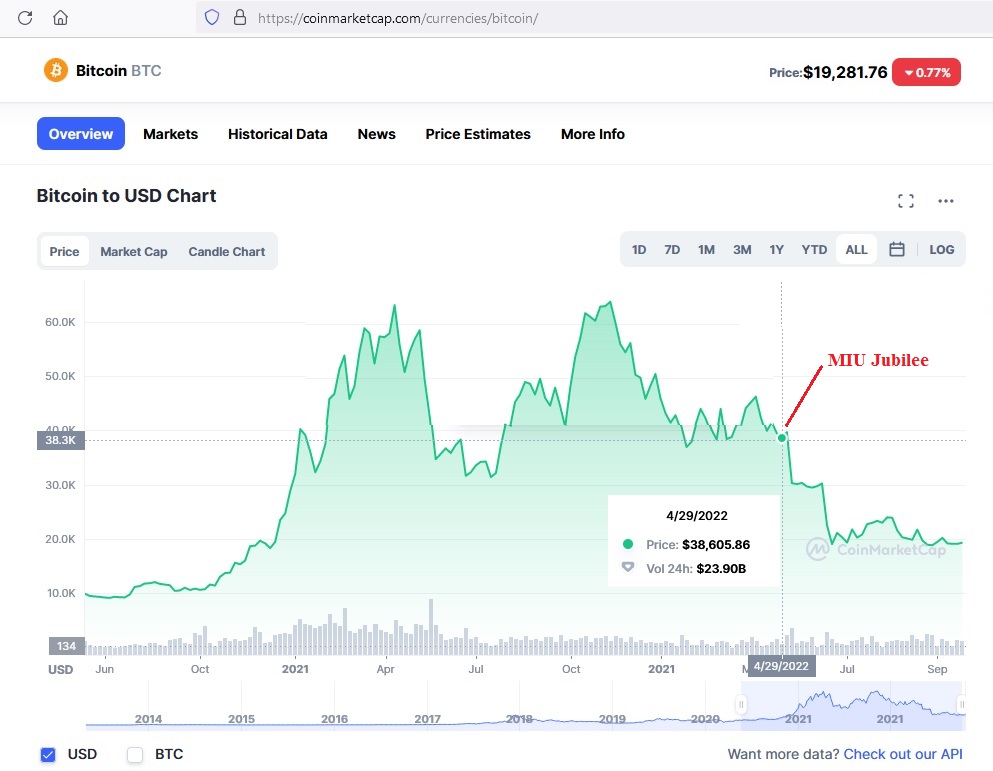Screen dimensions: 993x771
Task: Click the 'Bitcoin to USD Chart' heading
Action: click(x=127, y=196)
